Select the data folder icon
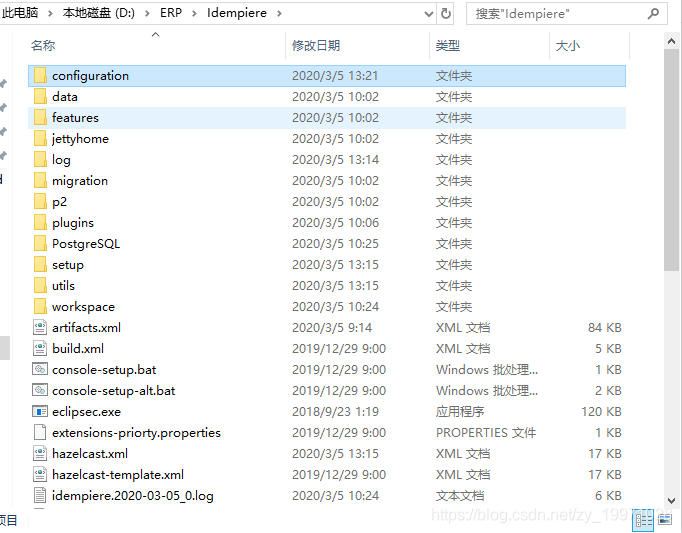The image size is (682, 533). point(40,96)
